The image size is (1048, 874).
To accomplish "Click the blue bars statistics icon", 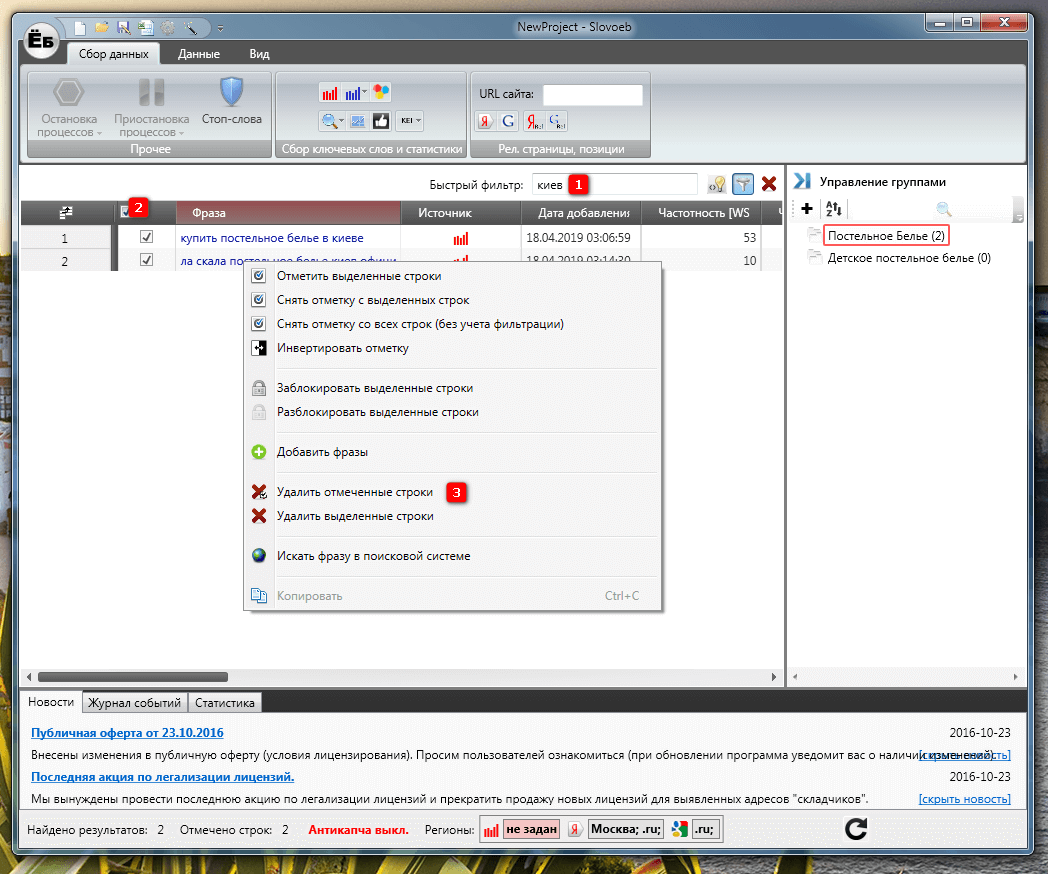I will click(x=352, y=93).
